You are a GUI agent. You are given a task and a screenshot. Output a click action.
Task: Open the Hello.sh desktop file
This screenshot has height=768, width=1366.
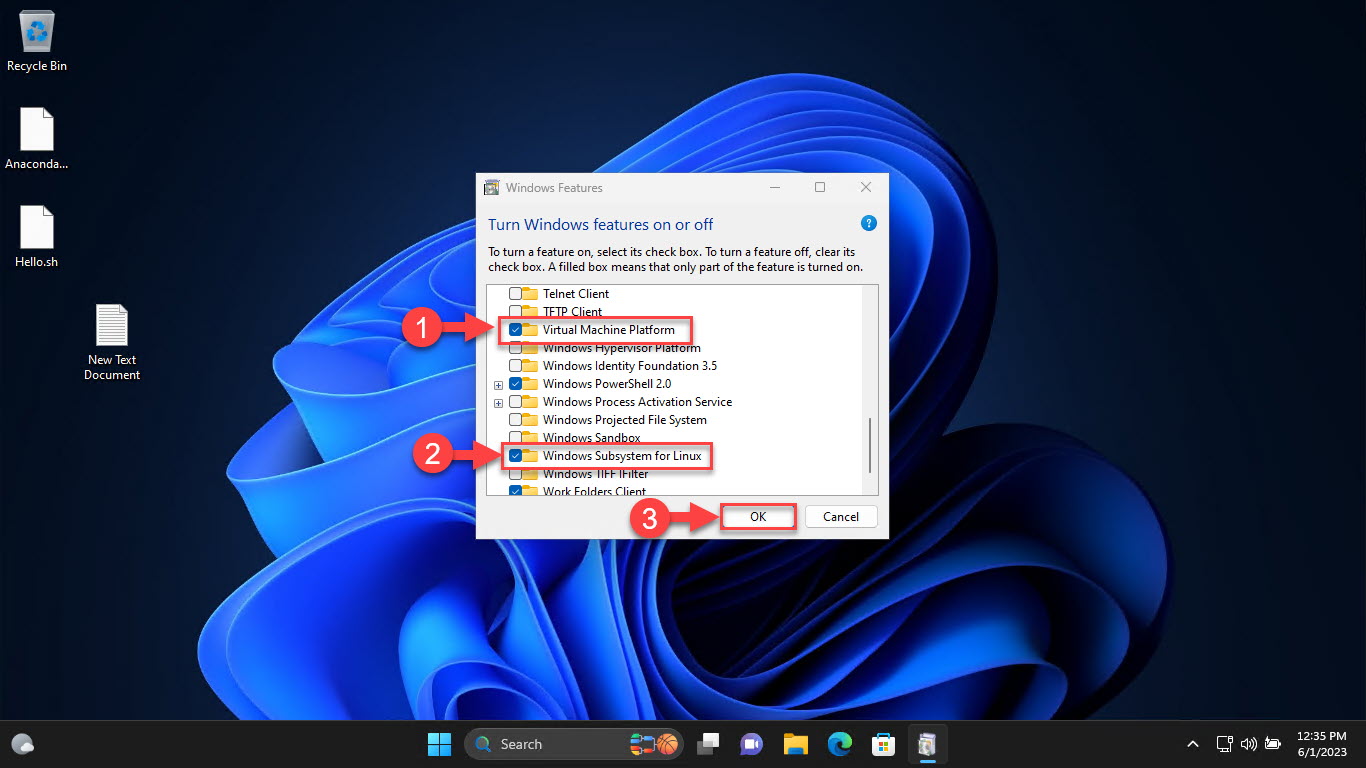[36, 225]
